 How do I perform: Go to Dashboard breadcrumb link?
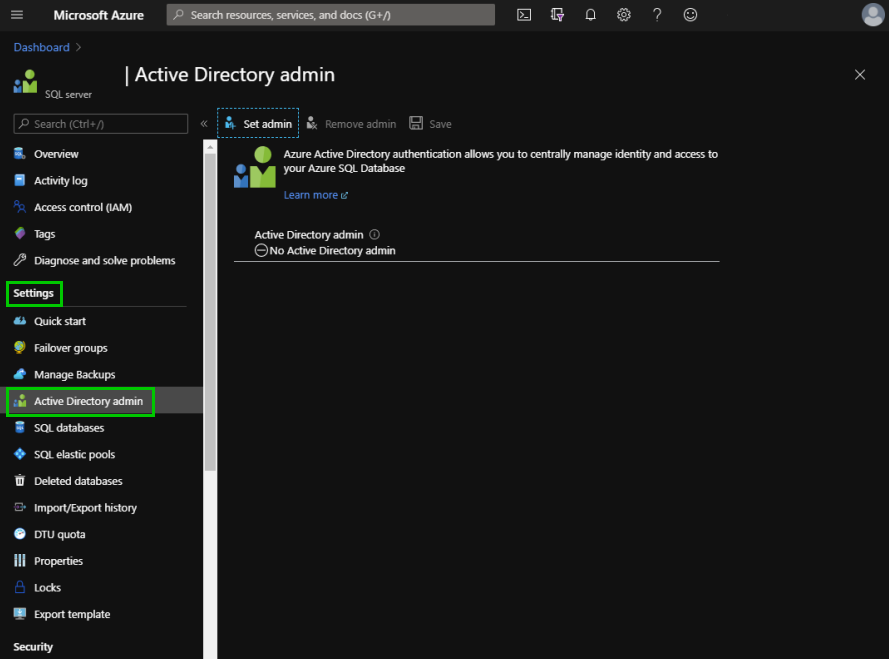[x=41, y=47]
